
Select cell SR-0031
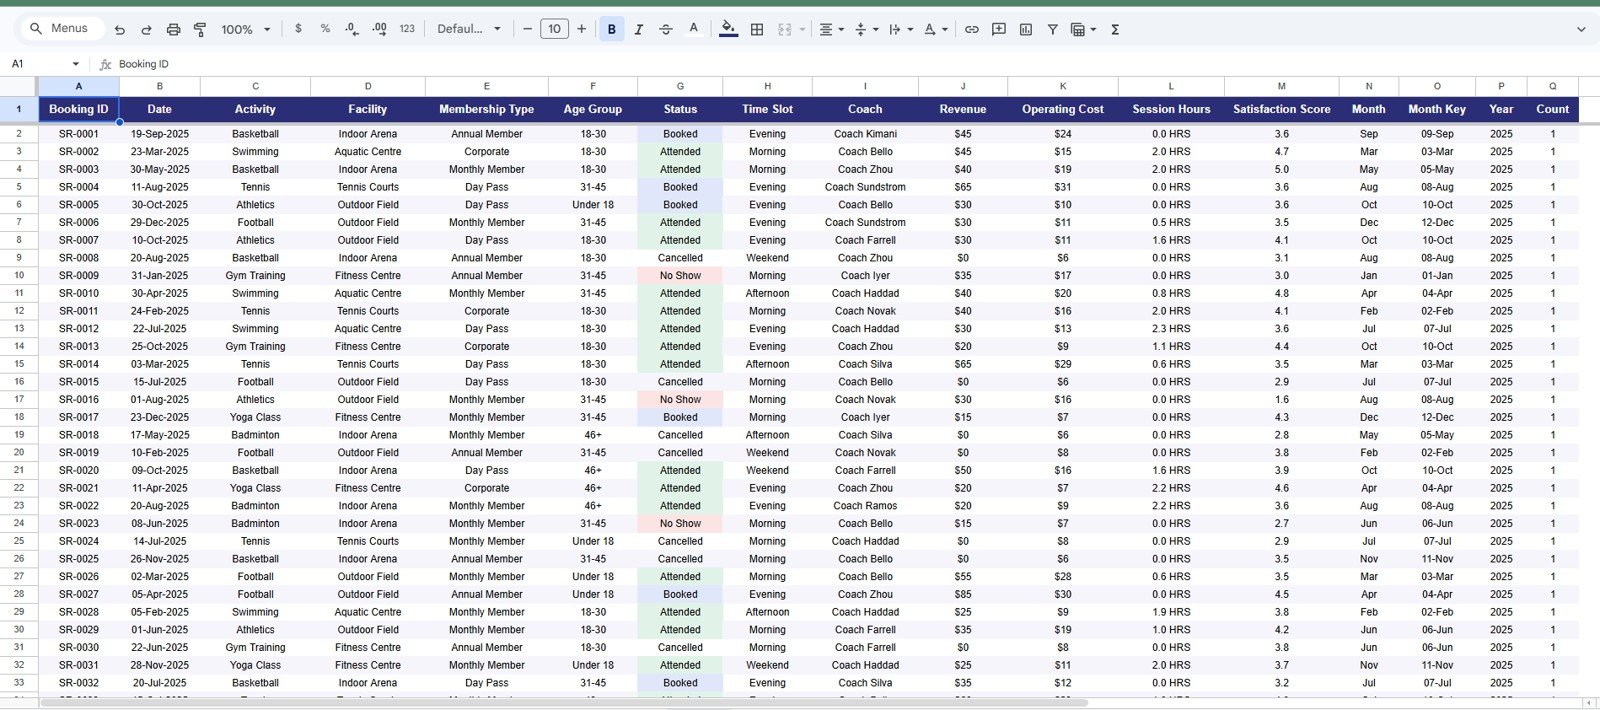pyautogui.click(x=79, y=665)
